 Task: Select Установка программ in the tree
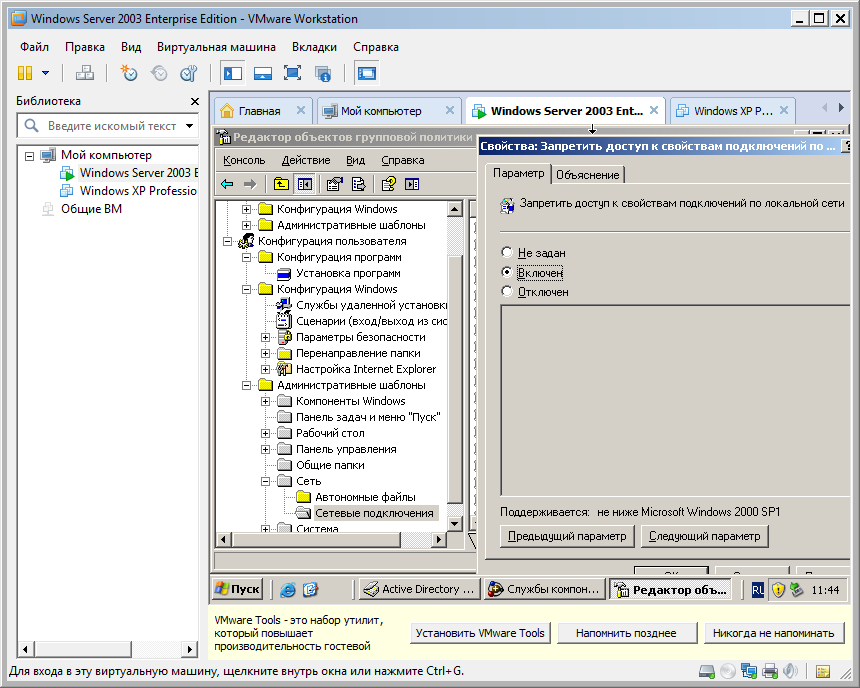click(x=348, y=273)
